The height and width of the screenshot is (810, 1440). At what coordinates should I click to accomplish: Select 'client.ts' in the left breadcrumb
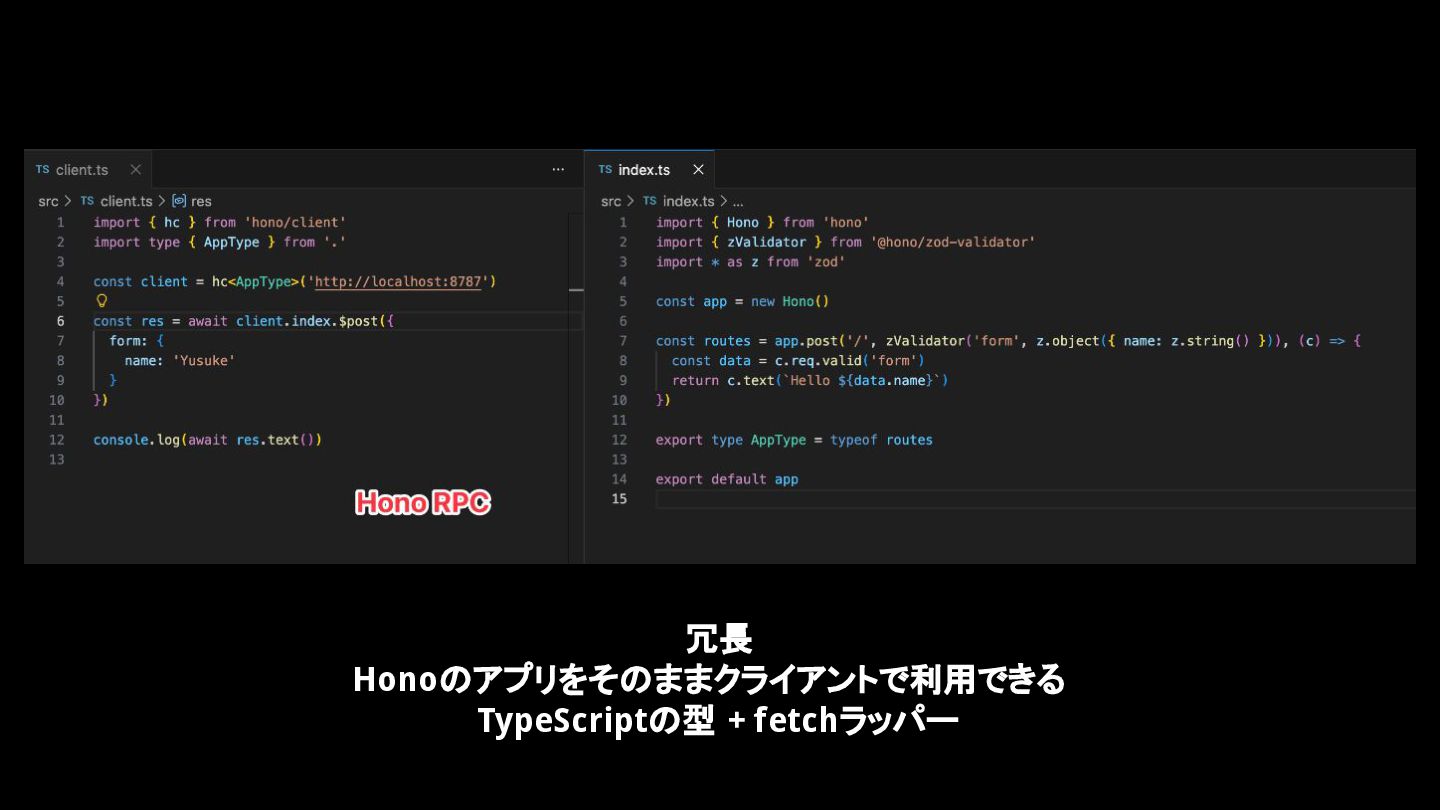click(x=126, y=201)
